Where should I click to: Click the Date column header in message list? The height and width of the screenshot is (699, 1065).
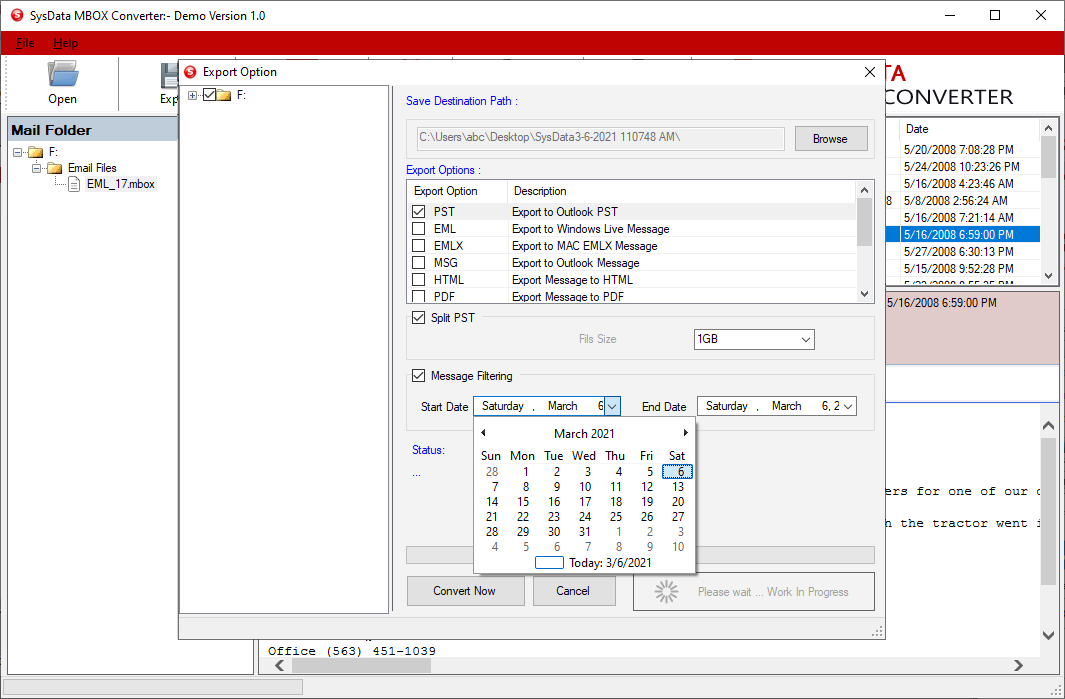tap(969, 129)
